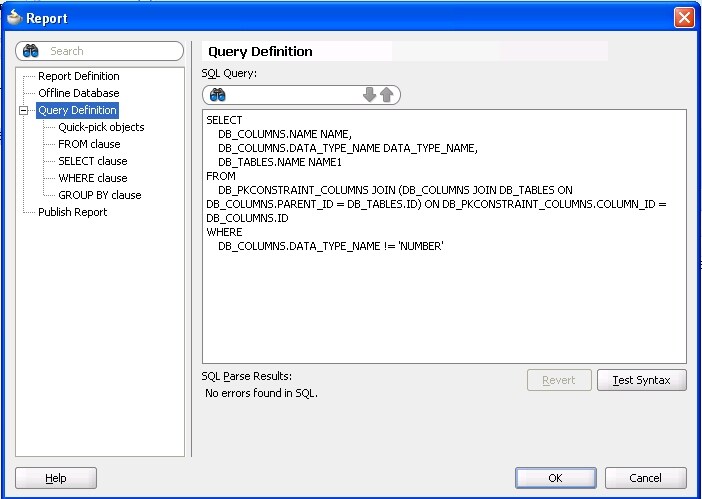This screenshot has width=702, height=499.
Task: Click the binoculars icon in the SQL Query search bar
Action: pyautogui.click(x=218, y=95)
